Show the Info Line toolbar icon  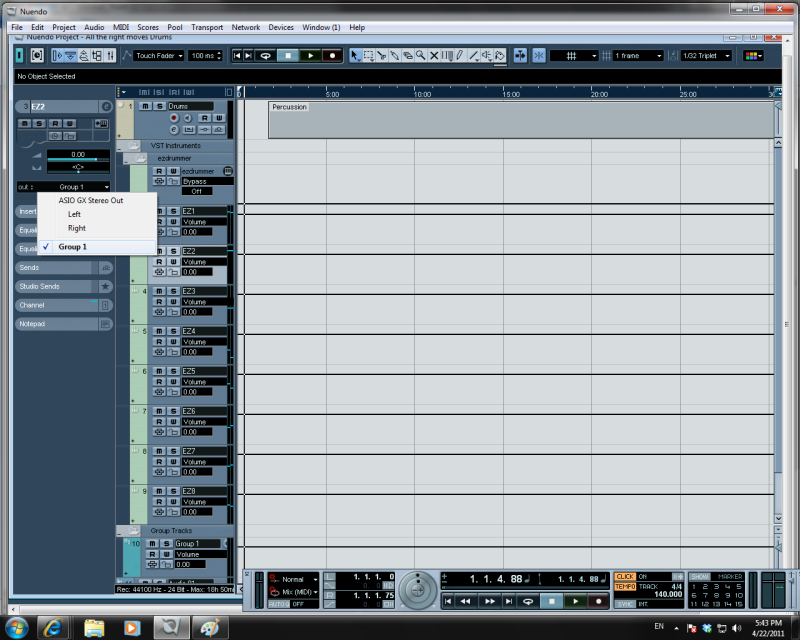pyautogui.click(x=71, y=56)
